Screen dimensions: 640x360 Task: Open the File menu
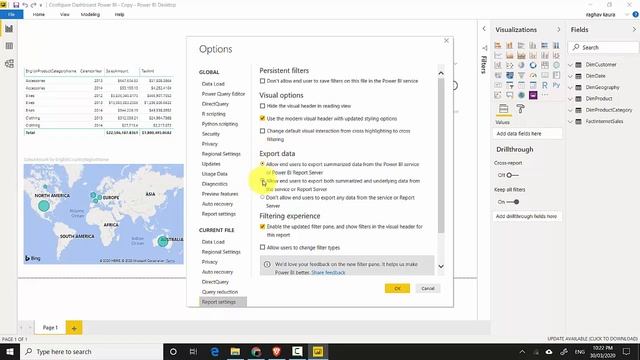click(x=11, y=14)
